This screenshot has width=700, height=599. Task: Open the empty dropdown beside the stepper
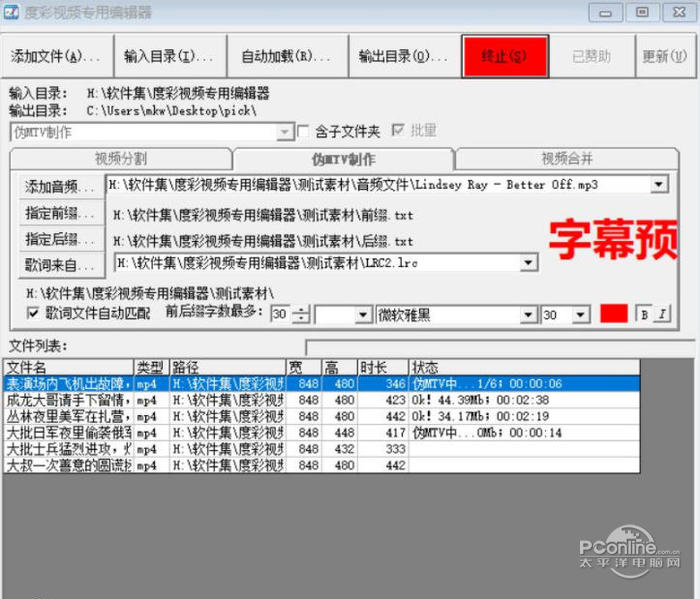tap(363, 315)
